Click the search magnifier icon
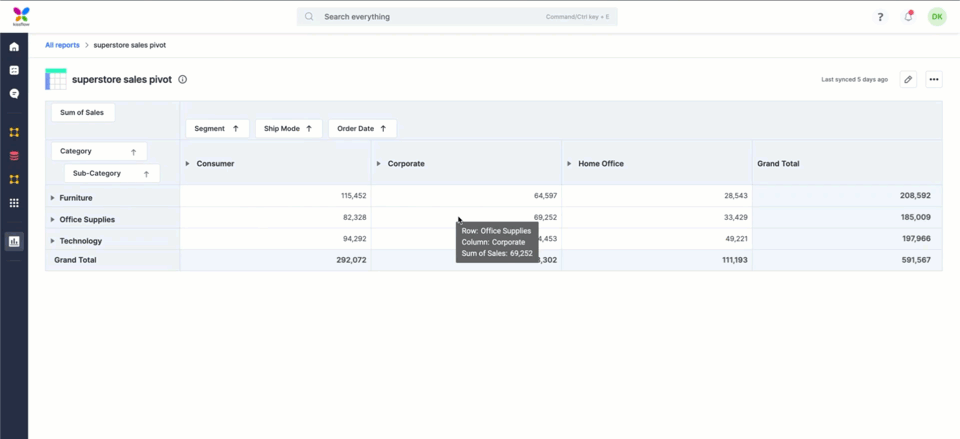960x439 pixels. pos(309,17)
